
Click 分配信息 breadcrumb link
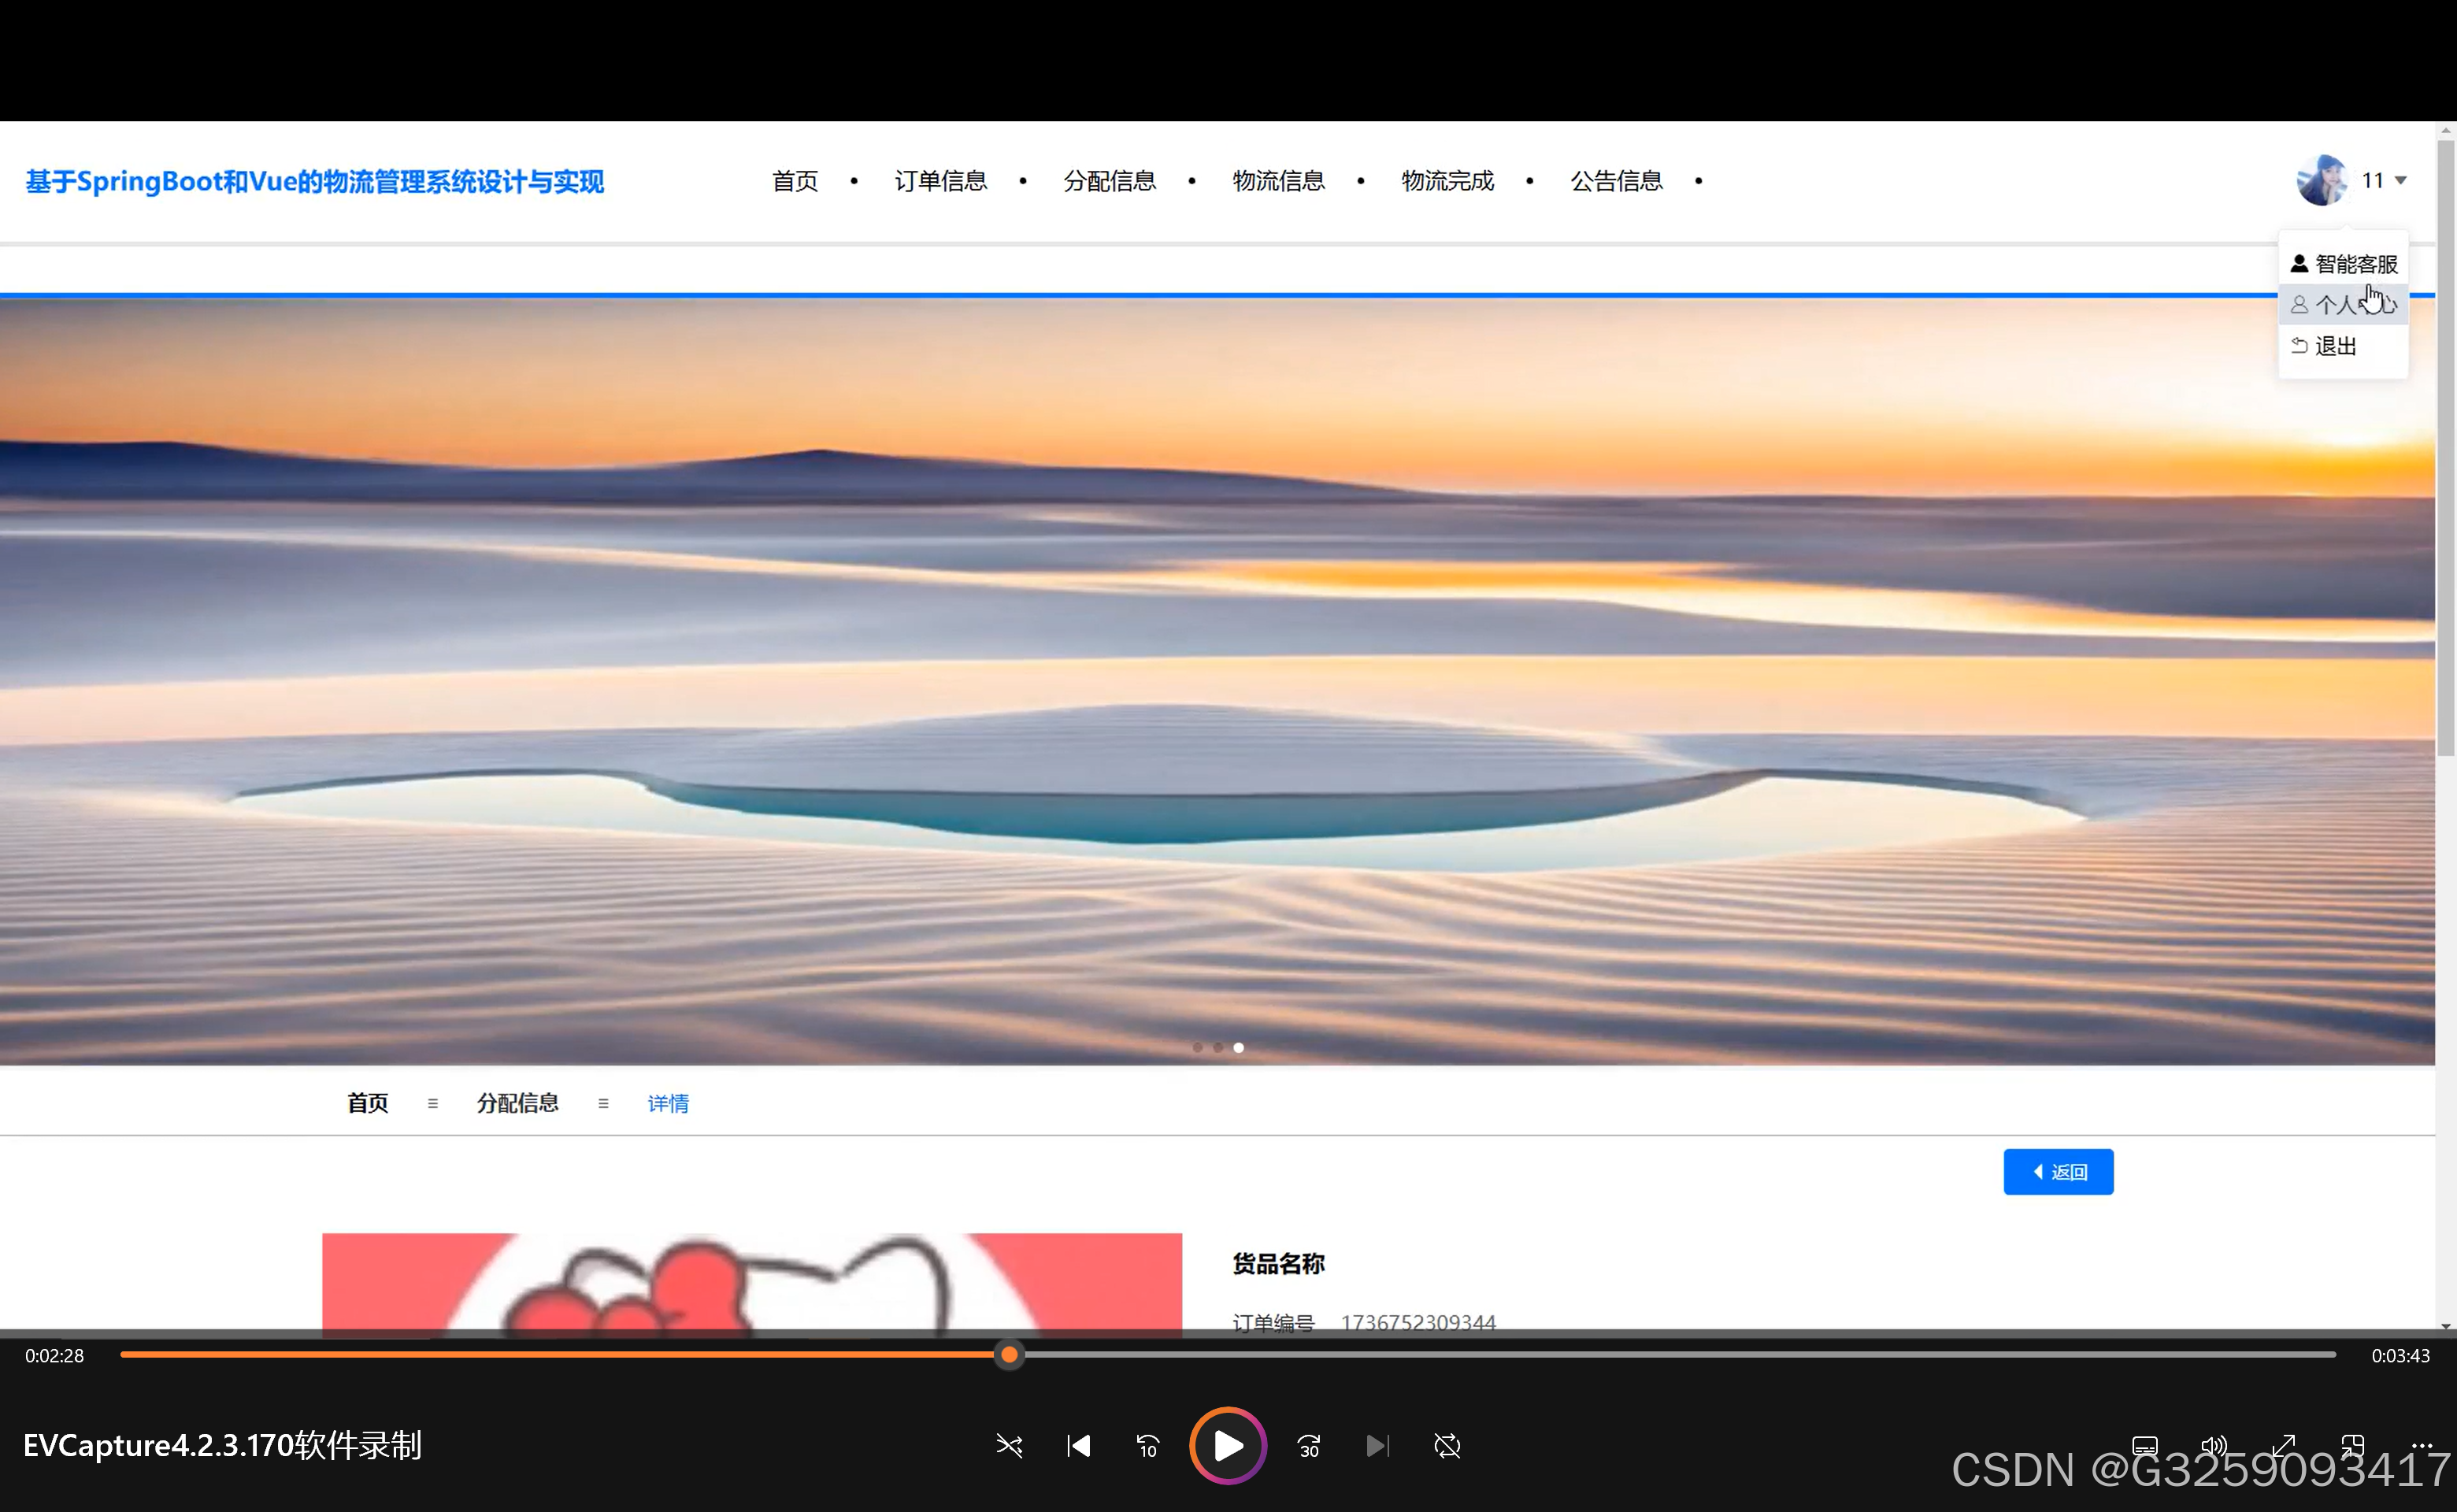517,1103
